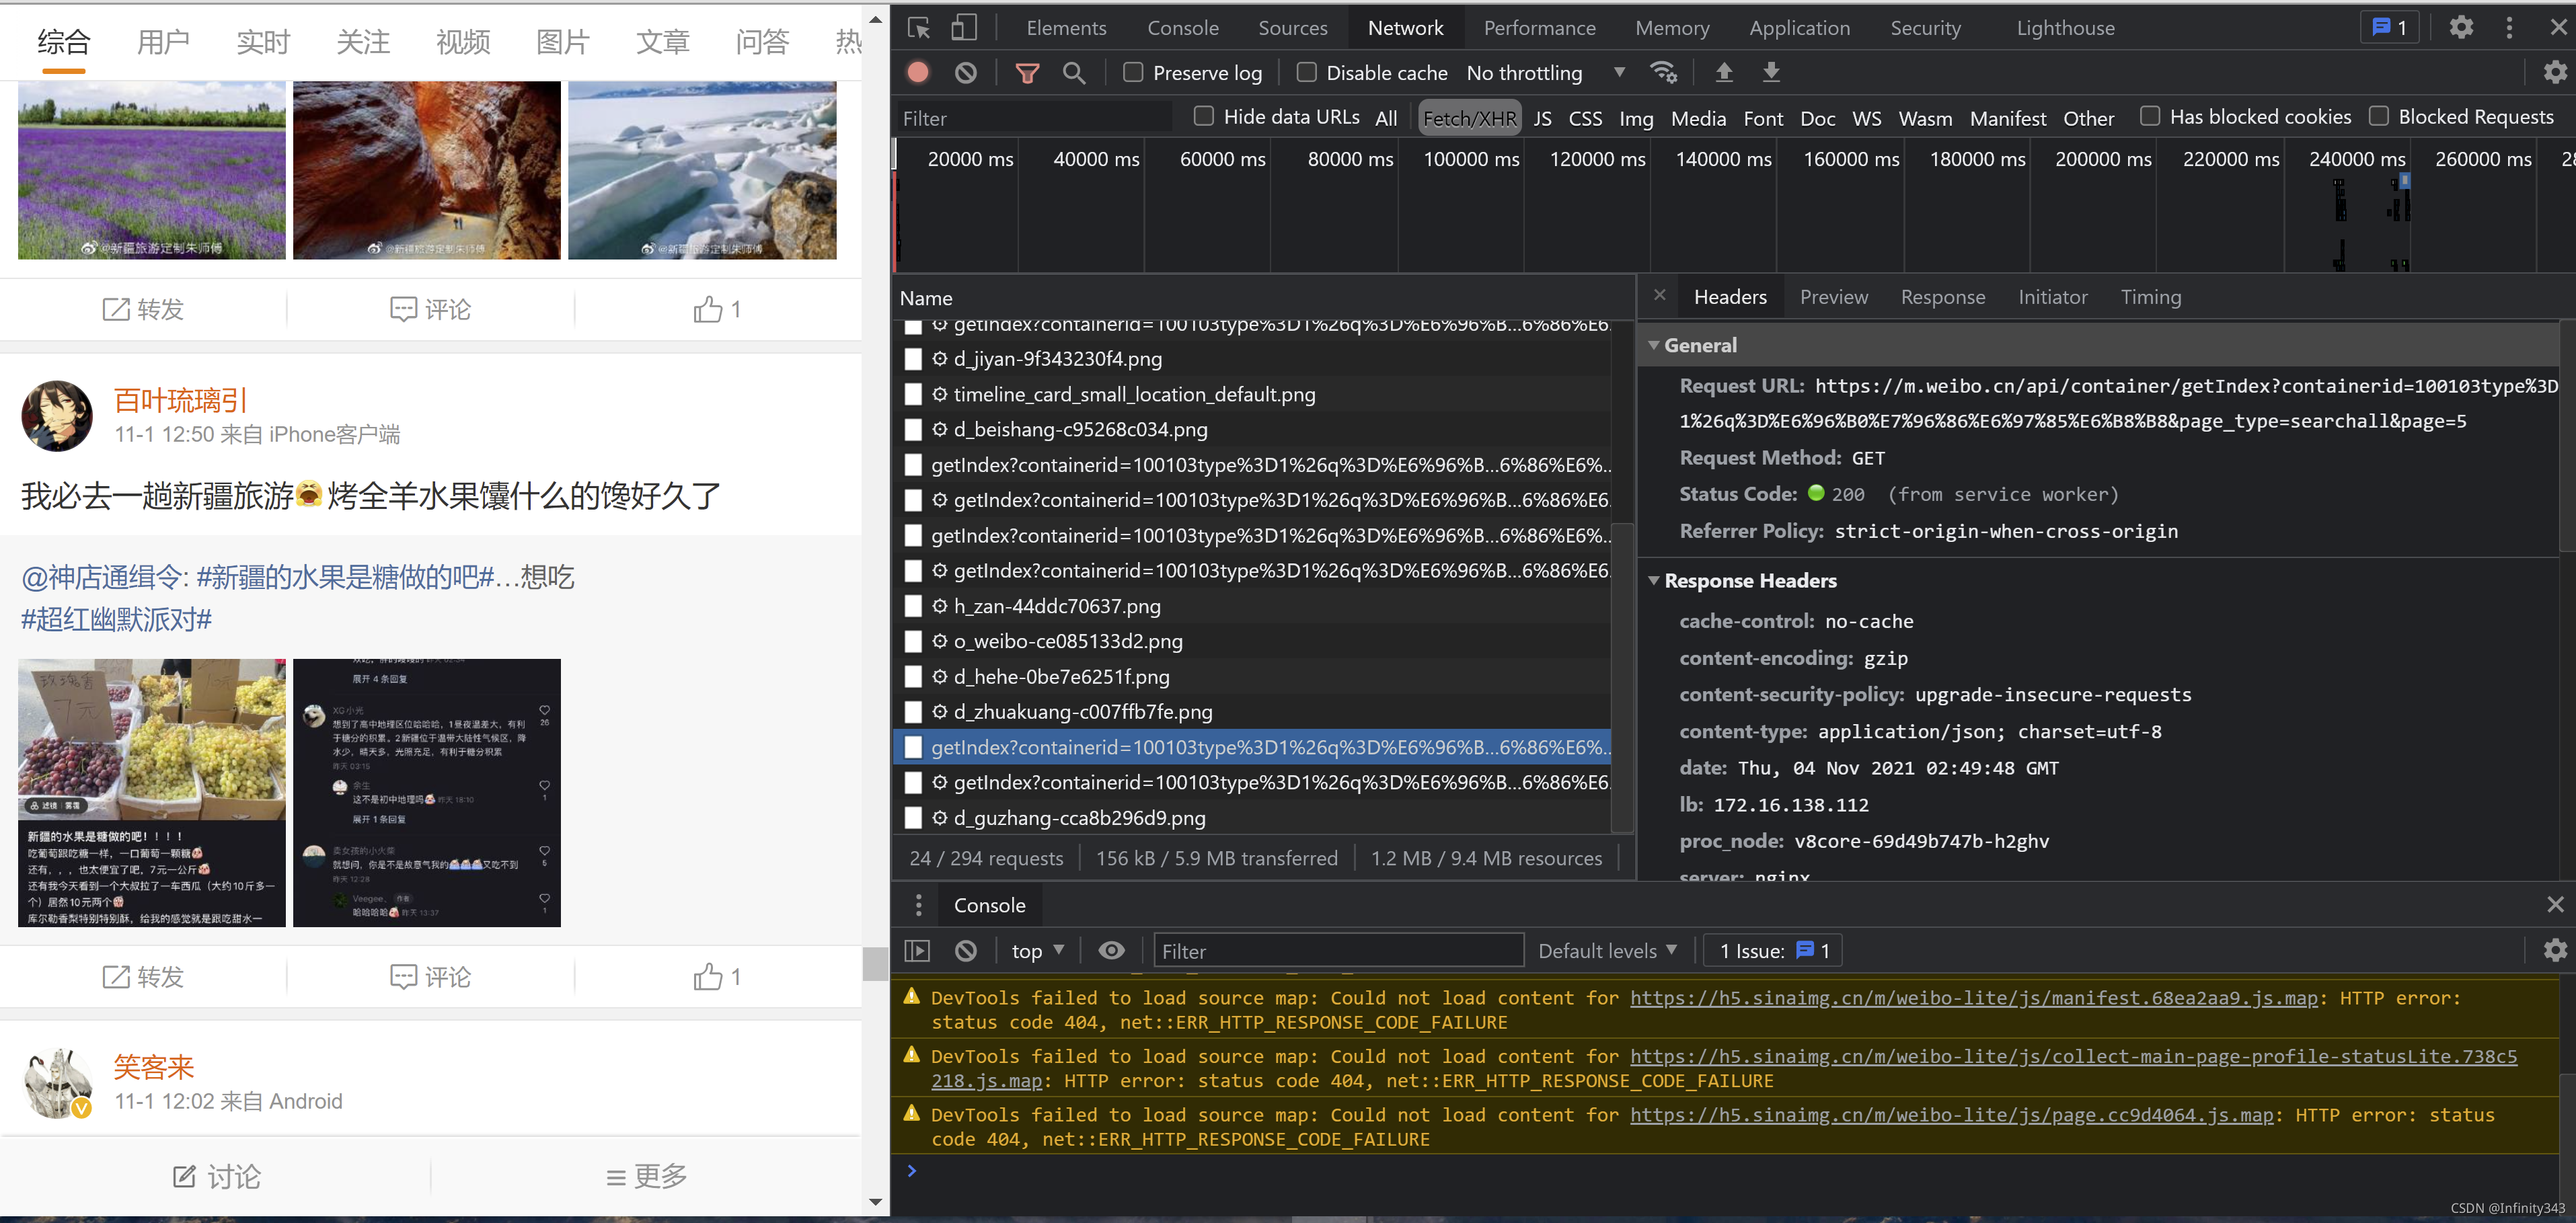Switch to the Elements tab

1066,28
